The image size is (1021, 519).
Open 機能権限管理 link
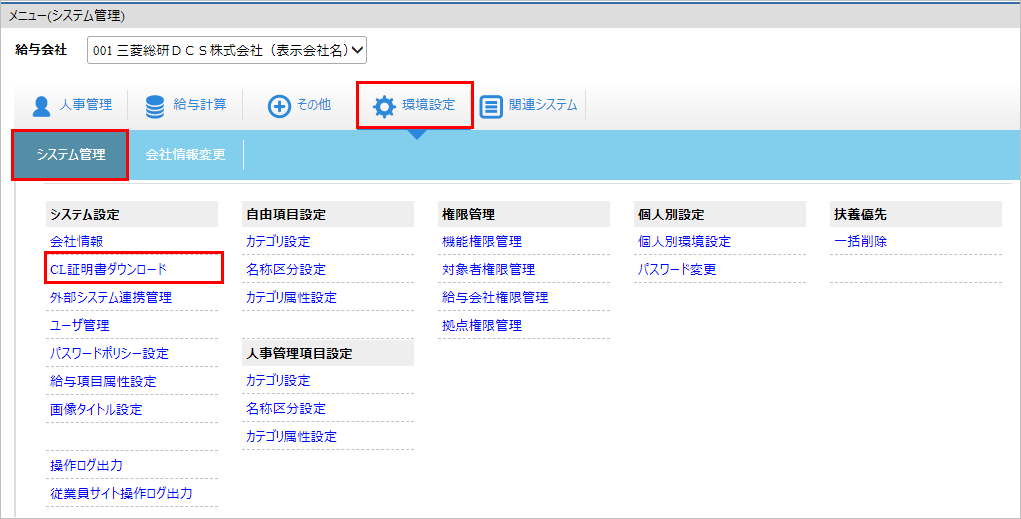point(482,242)
